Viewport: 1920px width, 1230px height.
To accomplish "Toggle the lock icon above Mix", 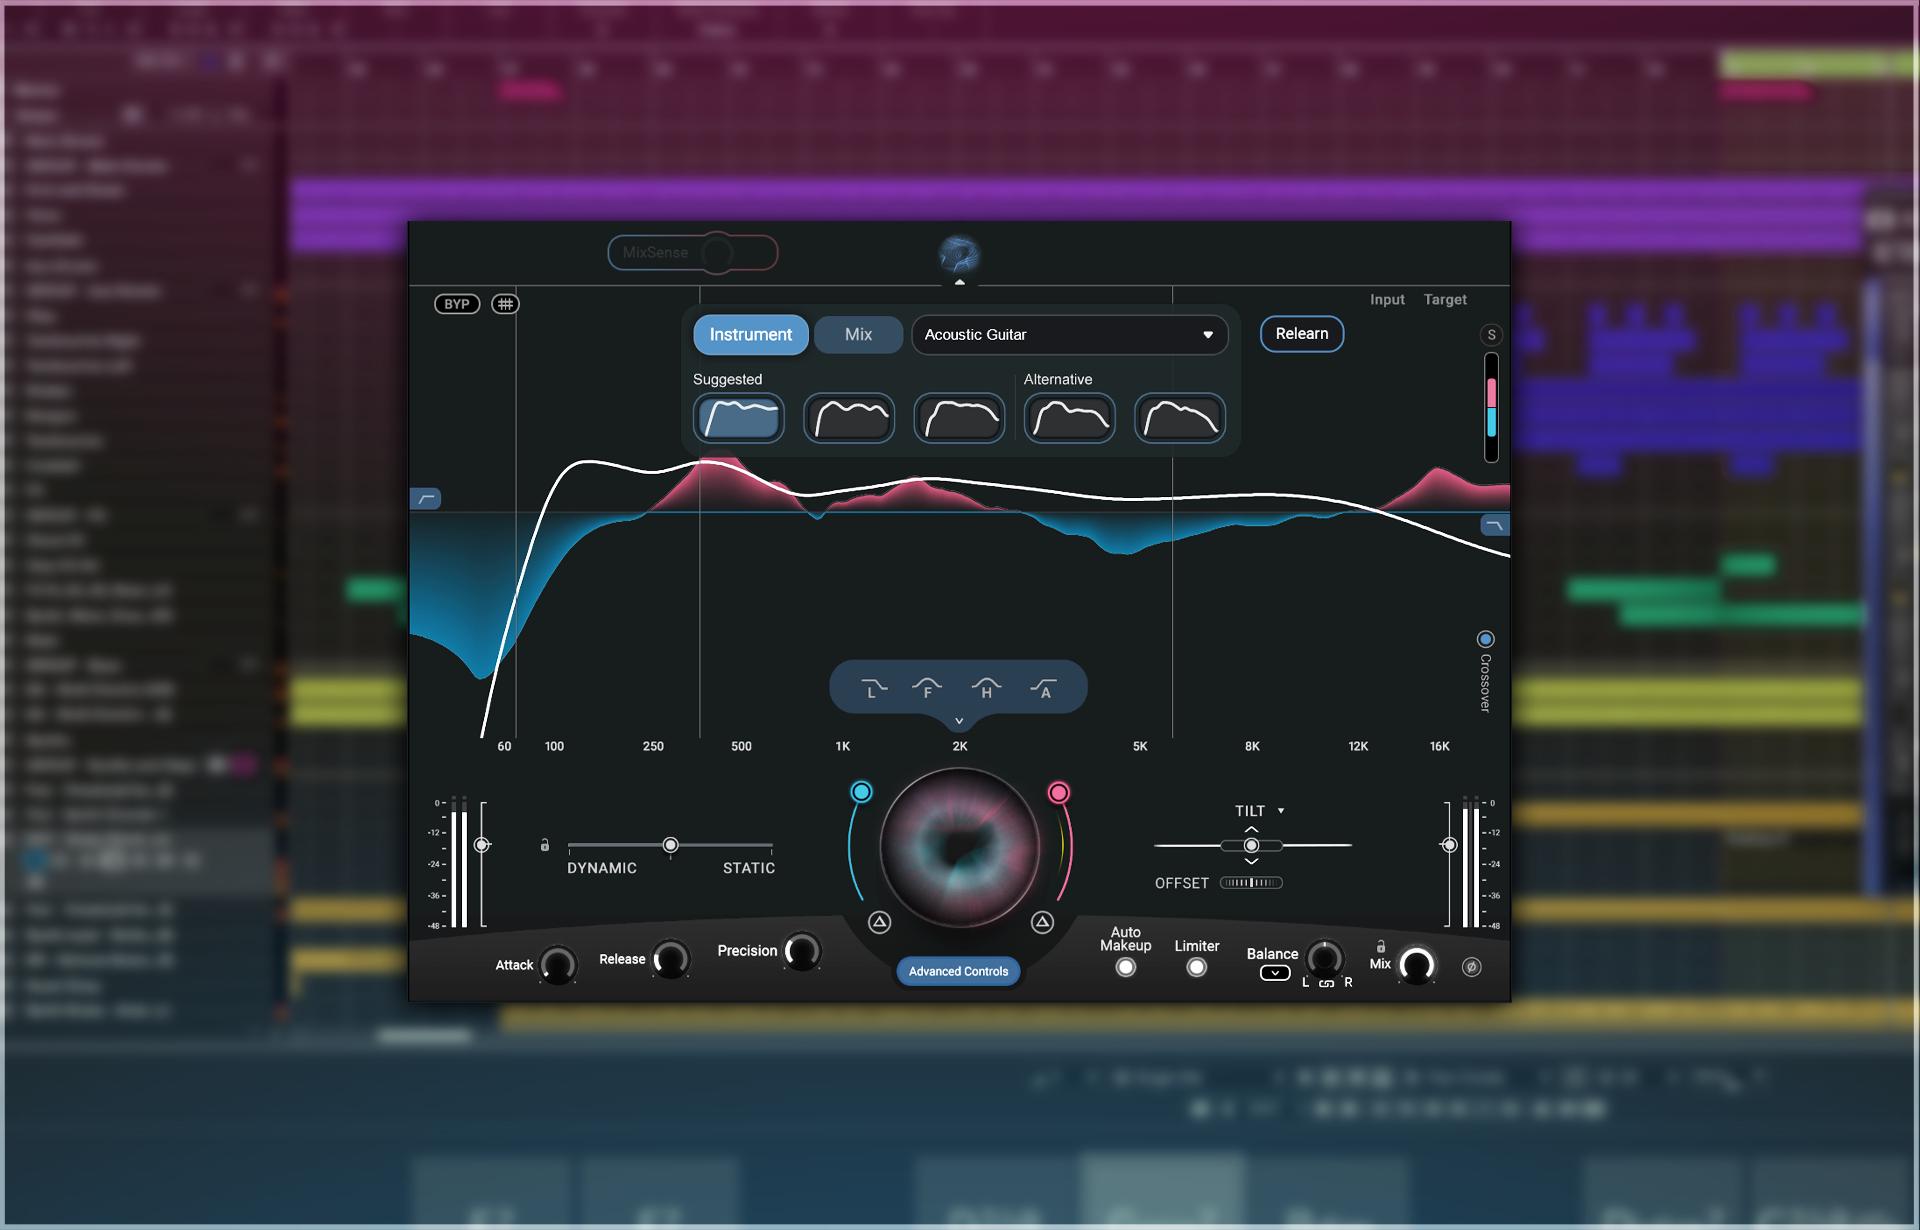I will (x=1381, y=946).
